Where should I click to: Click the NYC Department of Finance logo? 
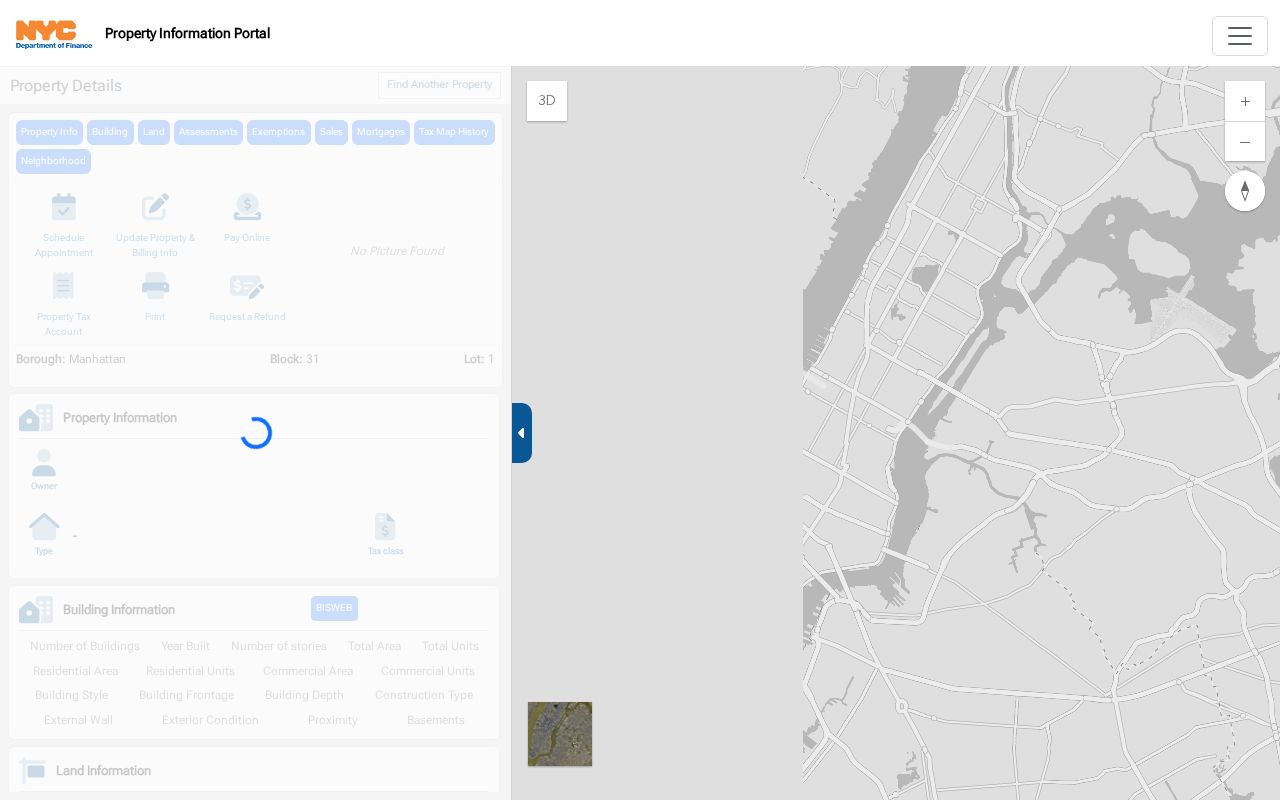tap(54, 34)
